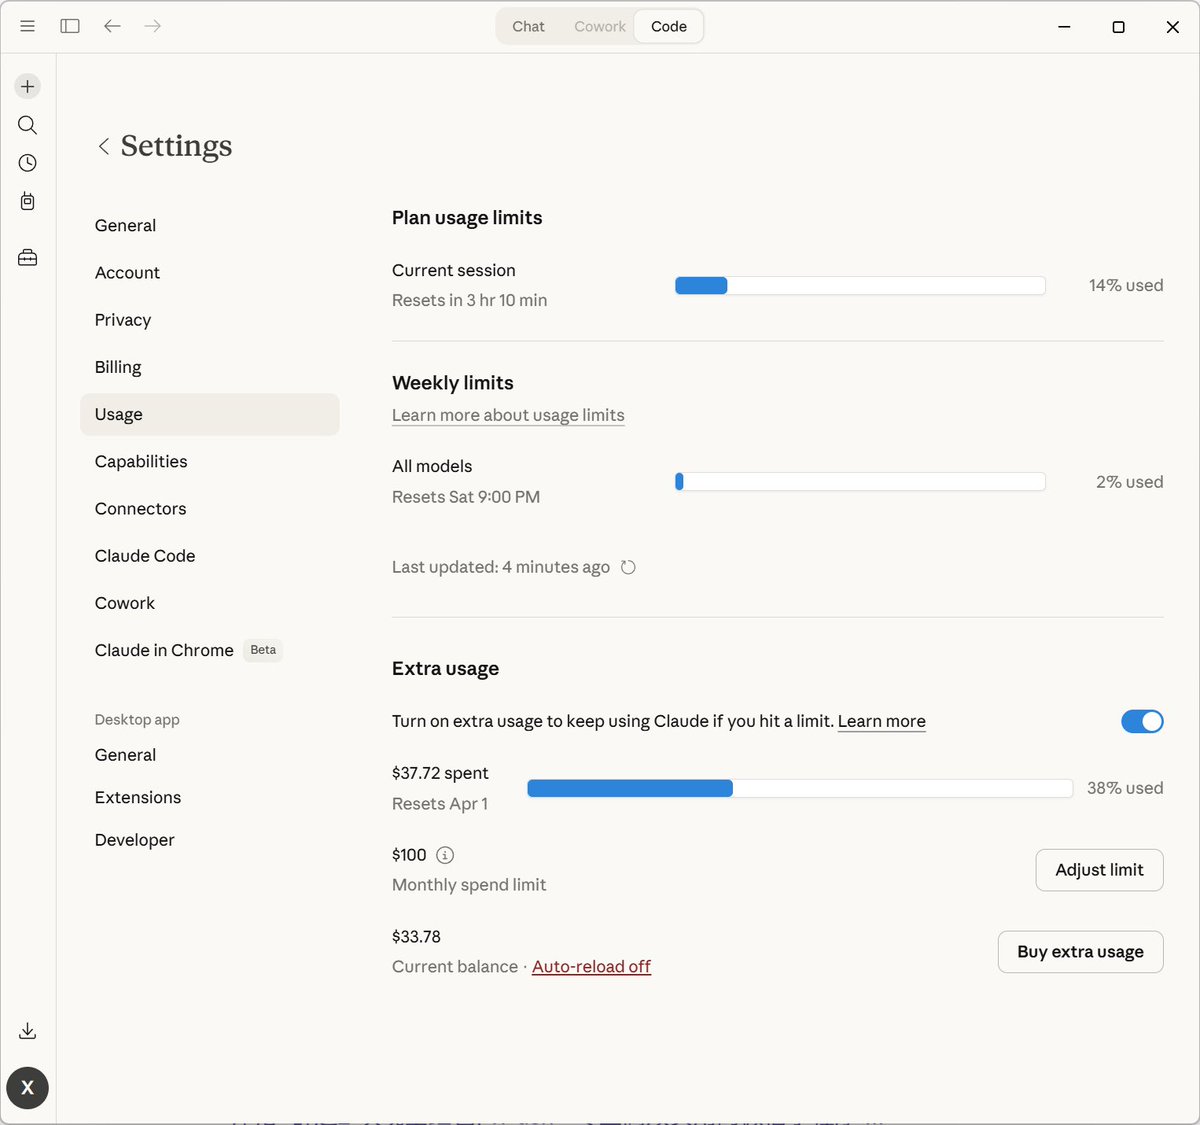Go to Billing settings
The width and height of the screenshot is (1200, 1125).
tap(210, 367)
